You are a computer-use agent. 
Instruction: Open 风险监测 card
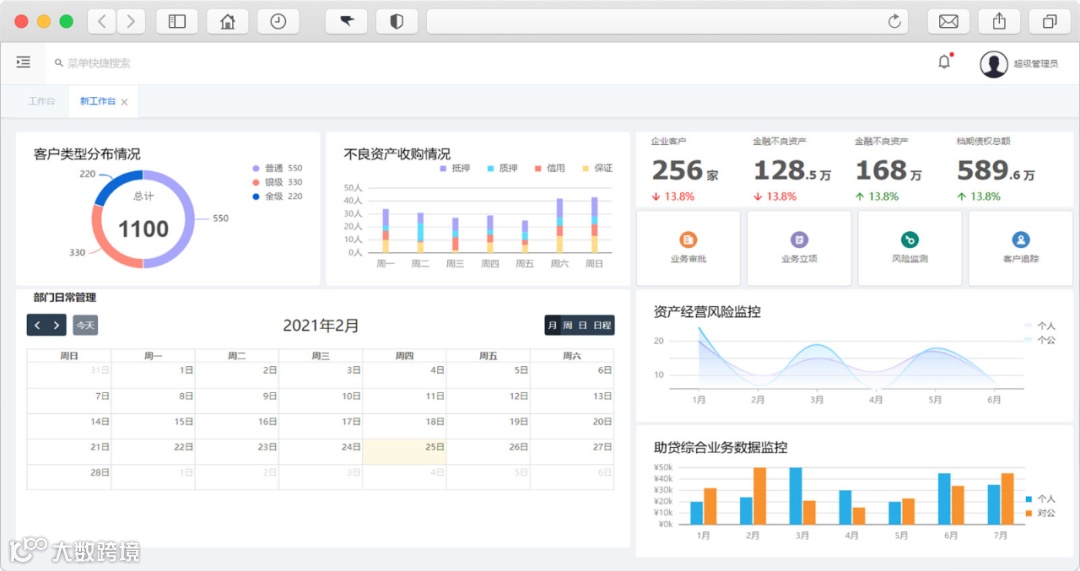tap(909, 248)
